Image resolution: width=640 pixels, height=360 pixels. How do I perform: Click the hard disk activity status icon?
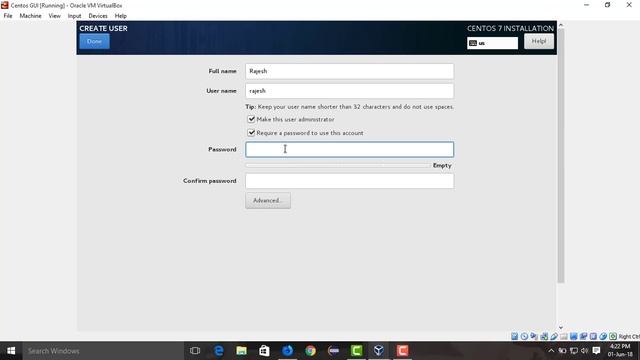pos(515,336)
